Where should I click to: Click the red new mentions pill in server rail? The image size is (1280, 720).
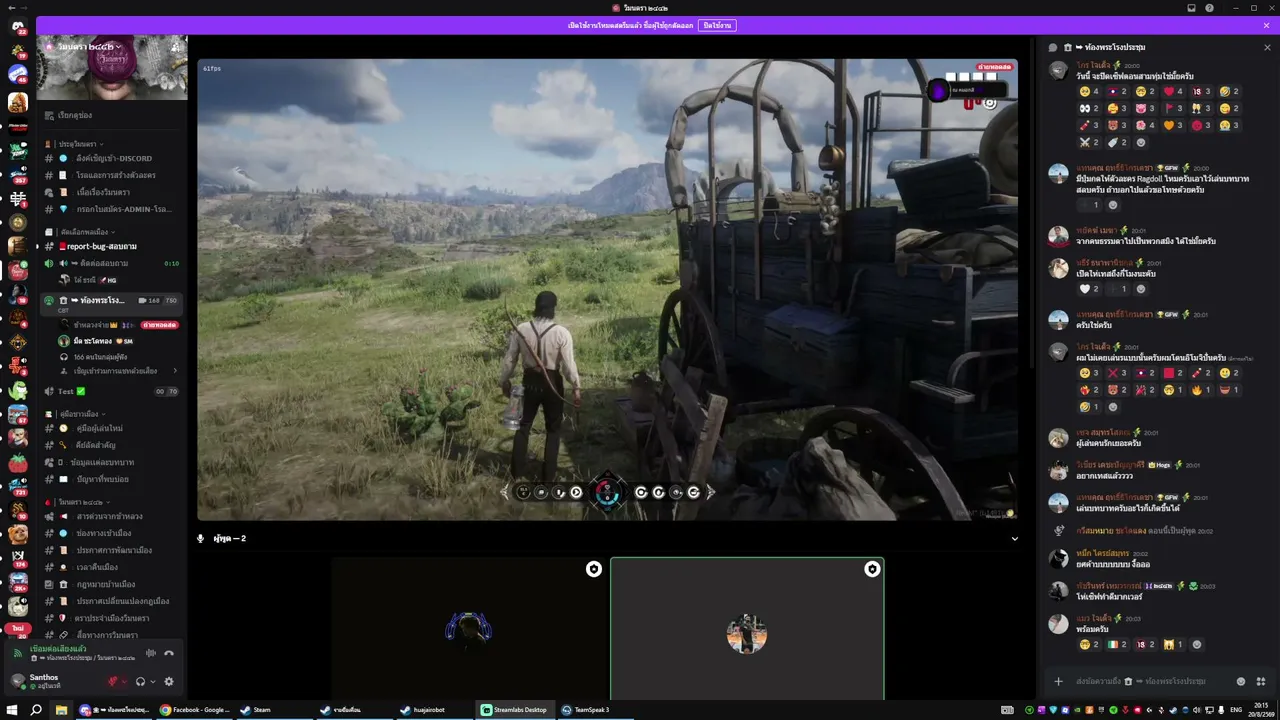click(x=18, y=628)
